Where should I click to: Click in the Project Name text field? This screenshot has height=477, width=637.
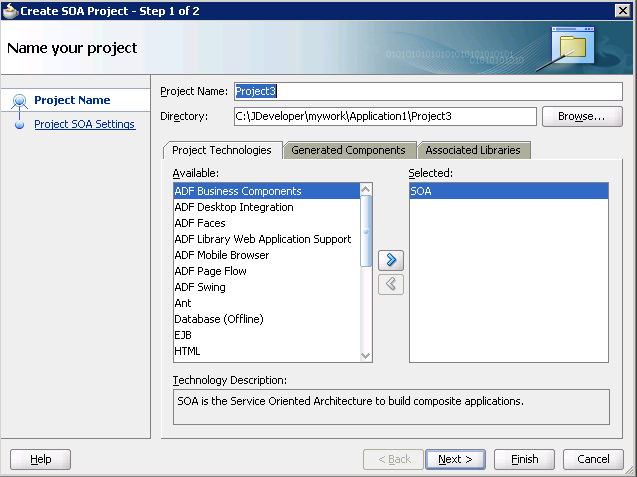click(428, 91)
